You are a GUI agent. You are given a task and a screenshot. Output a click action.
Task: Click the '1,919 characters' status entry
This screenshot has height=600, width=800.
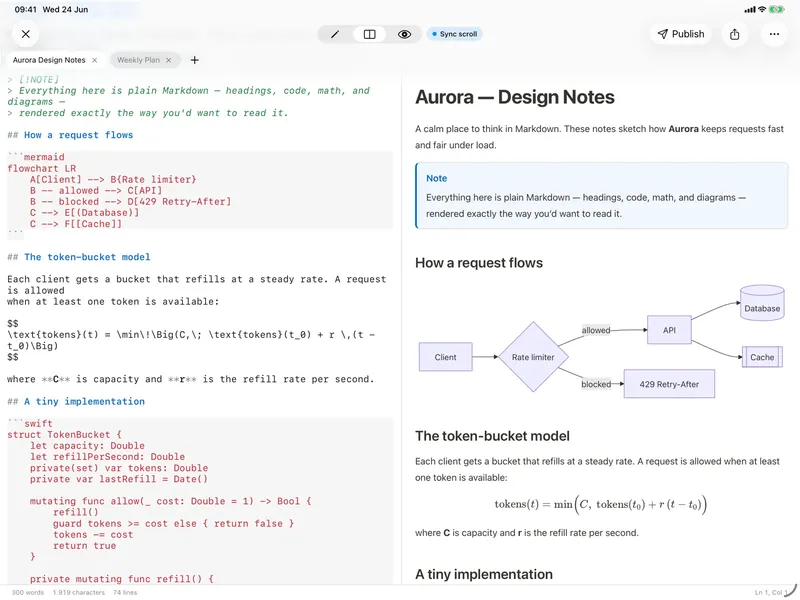[79, 592]
